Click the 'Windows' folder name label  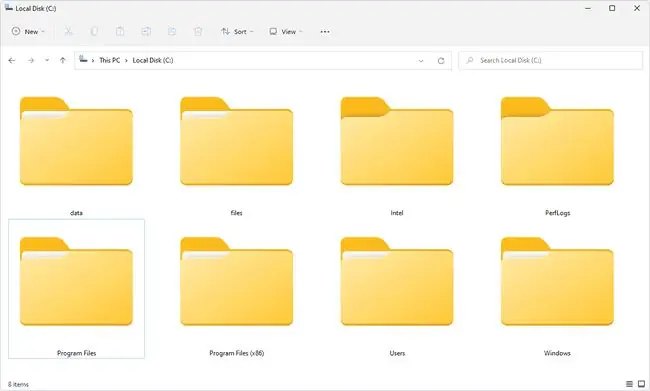pyautogui.click(x=557, y=353)
